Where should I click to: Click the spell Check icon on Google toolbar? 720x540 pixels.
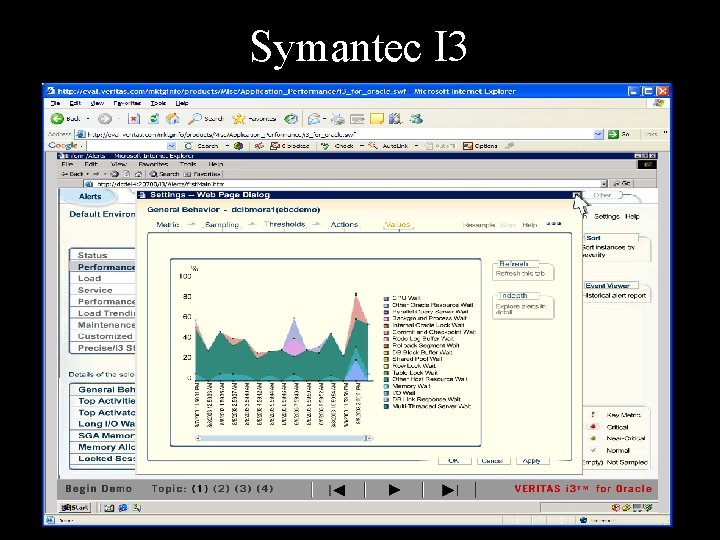click(x=325, y=146)
